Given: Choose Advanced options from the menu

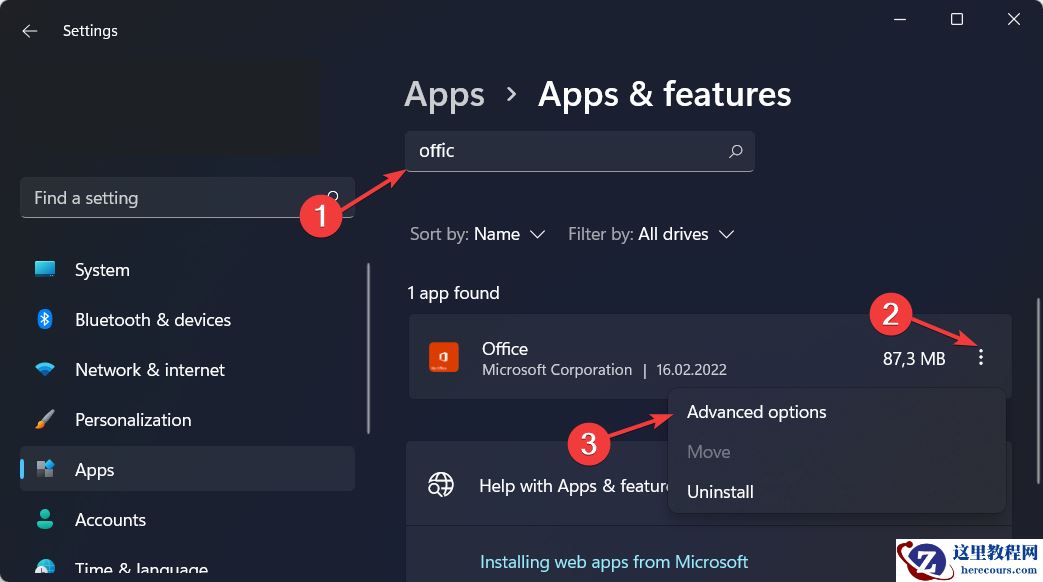Looking at the screenshot, I should (757, 411).
